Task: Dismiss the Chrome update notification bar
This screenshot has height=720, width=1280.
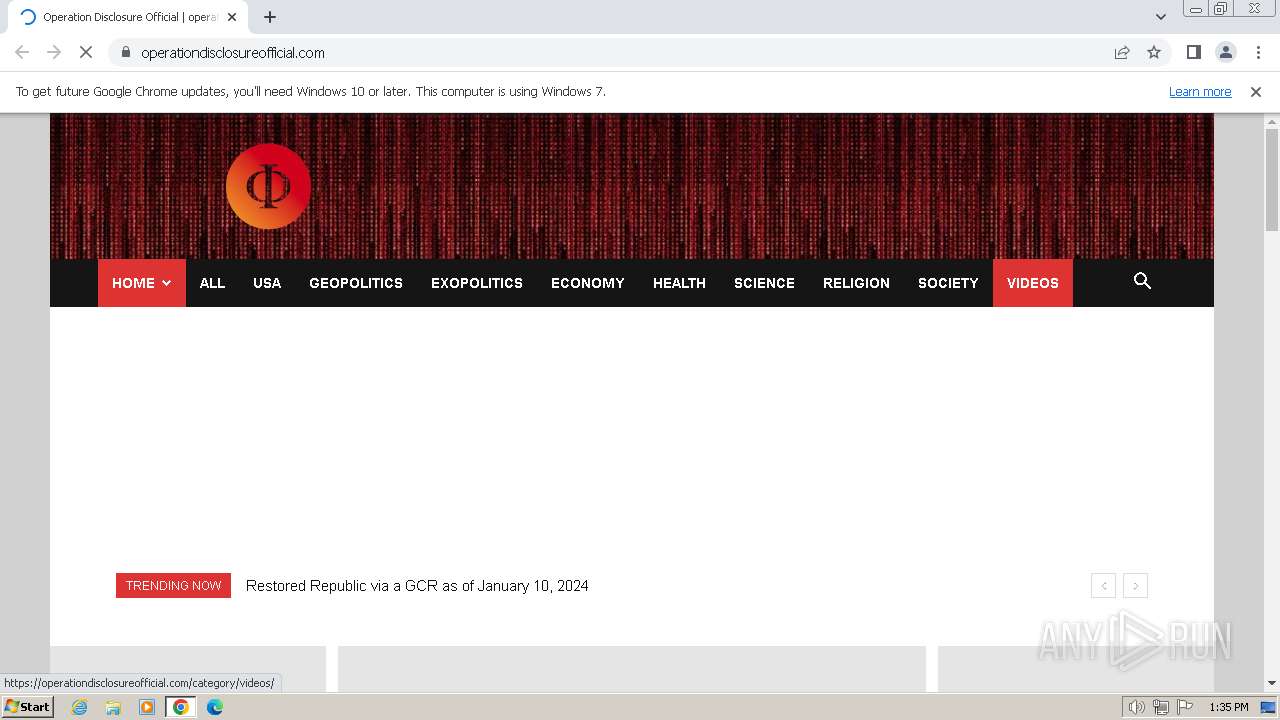Action: (1256, 91)
